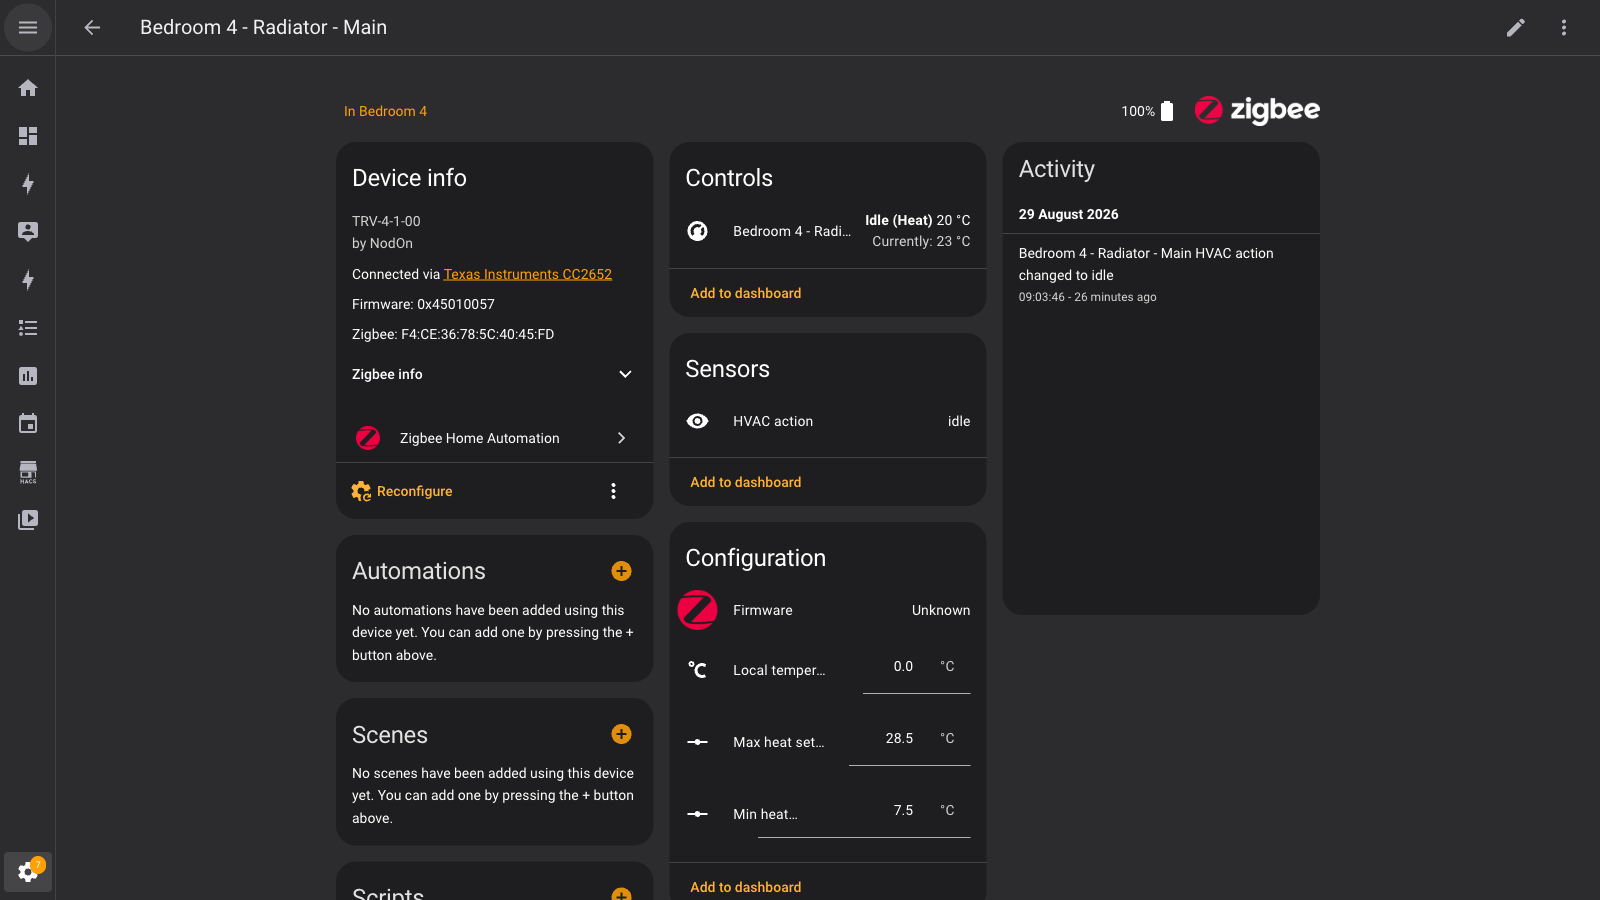This screenshot has width=1600, height=900.
Task: Add a new script with plus icon
Action: [x=621, y=893]
